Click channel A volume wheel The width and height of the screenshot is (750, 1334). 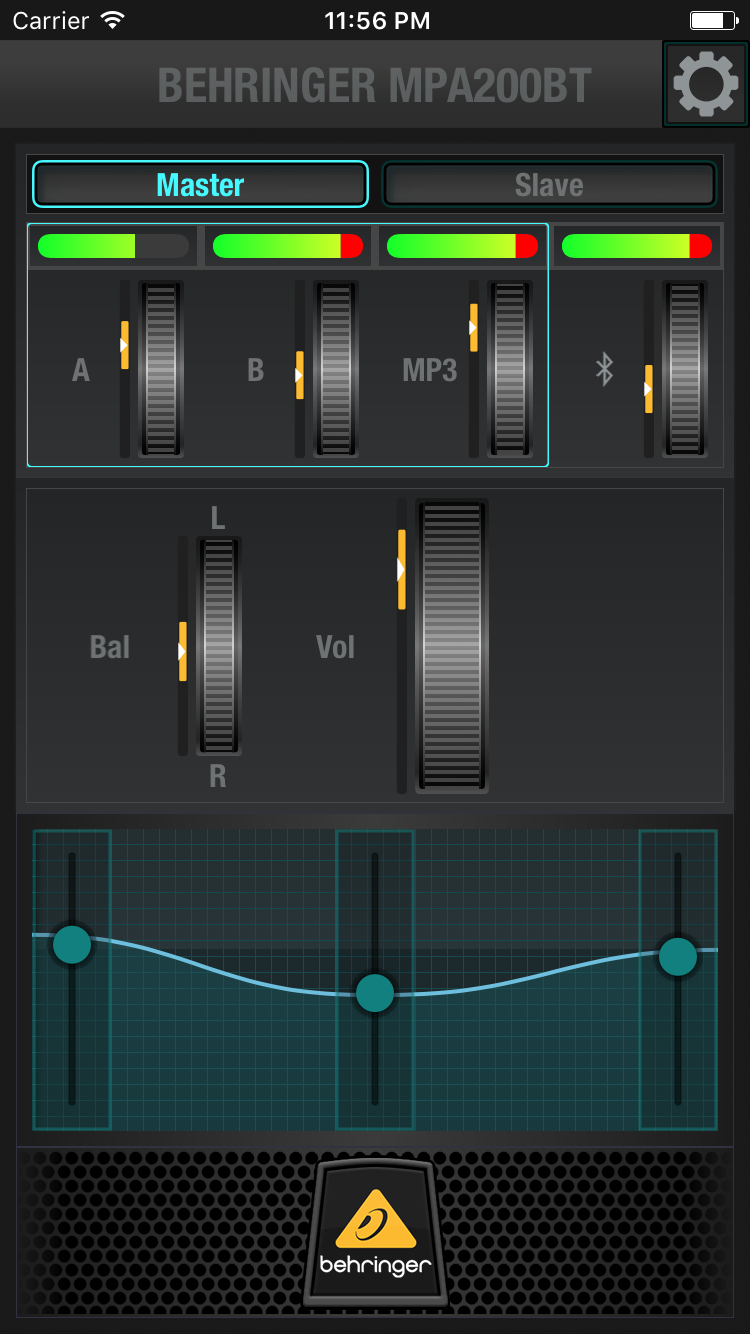point(161,369)
